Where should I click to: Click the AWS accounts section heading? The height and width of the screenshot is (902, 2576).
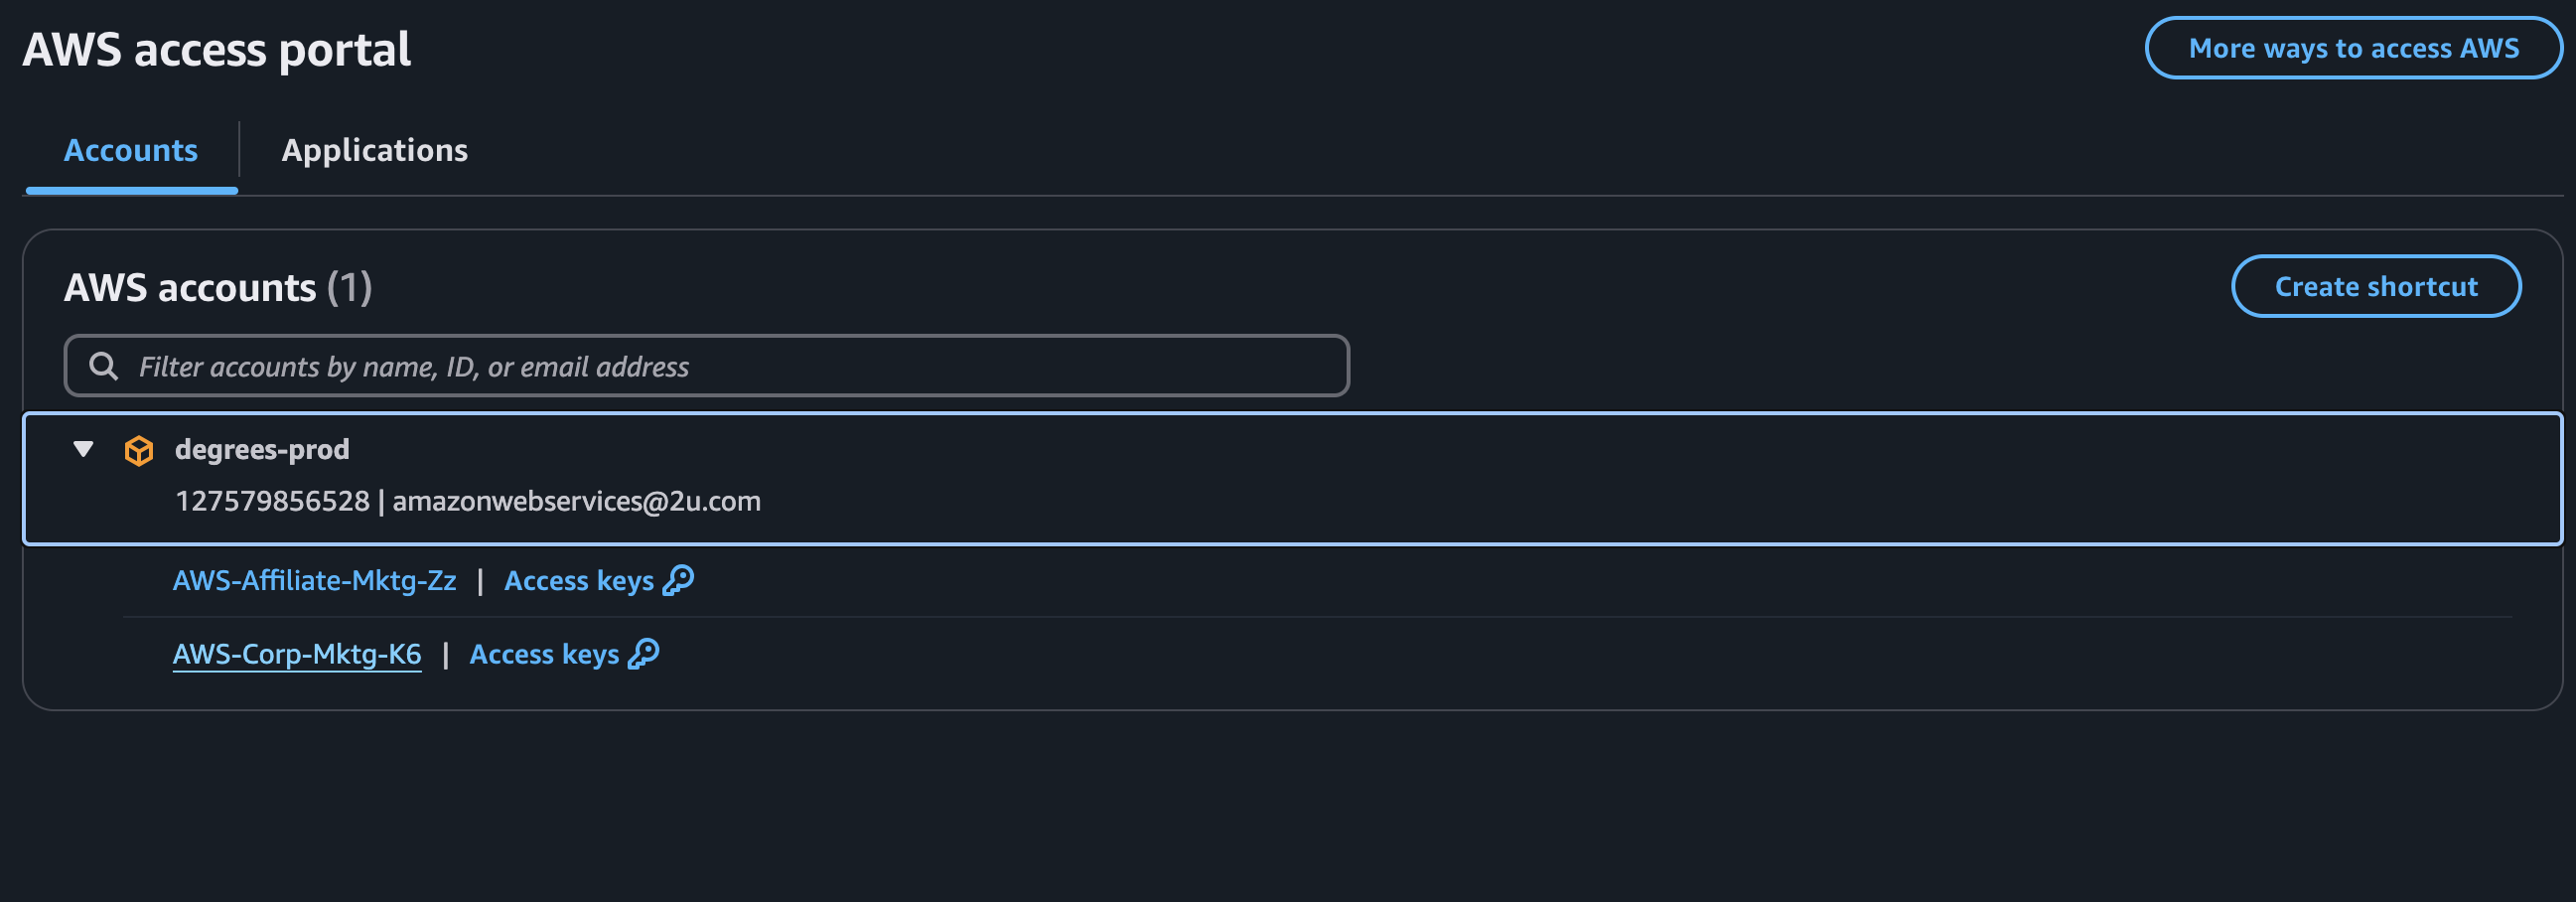190,288
